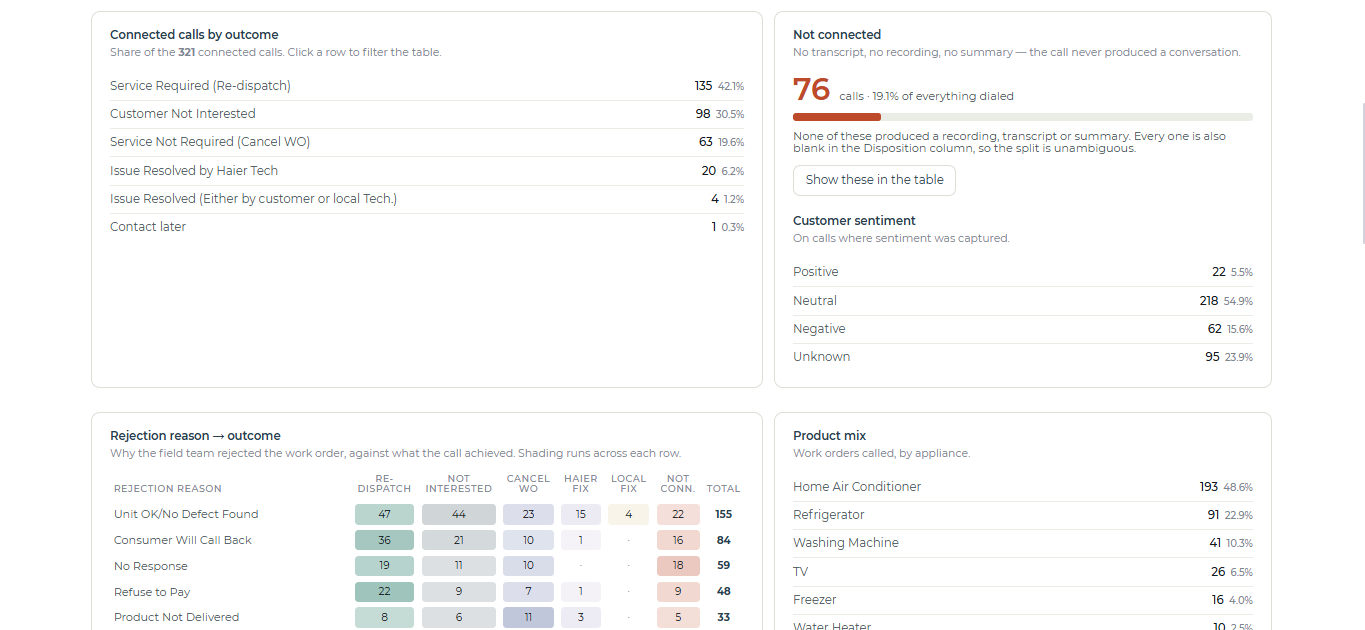Image resolution: width=1365 pixels, height=630 pixels.
Task: Click Cancel WO cell 7 in Refuse to Pay row
Action: tap(528, 592)
